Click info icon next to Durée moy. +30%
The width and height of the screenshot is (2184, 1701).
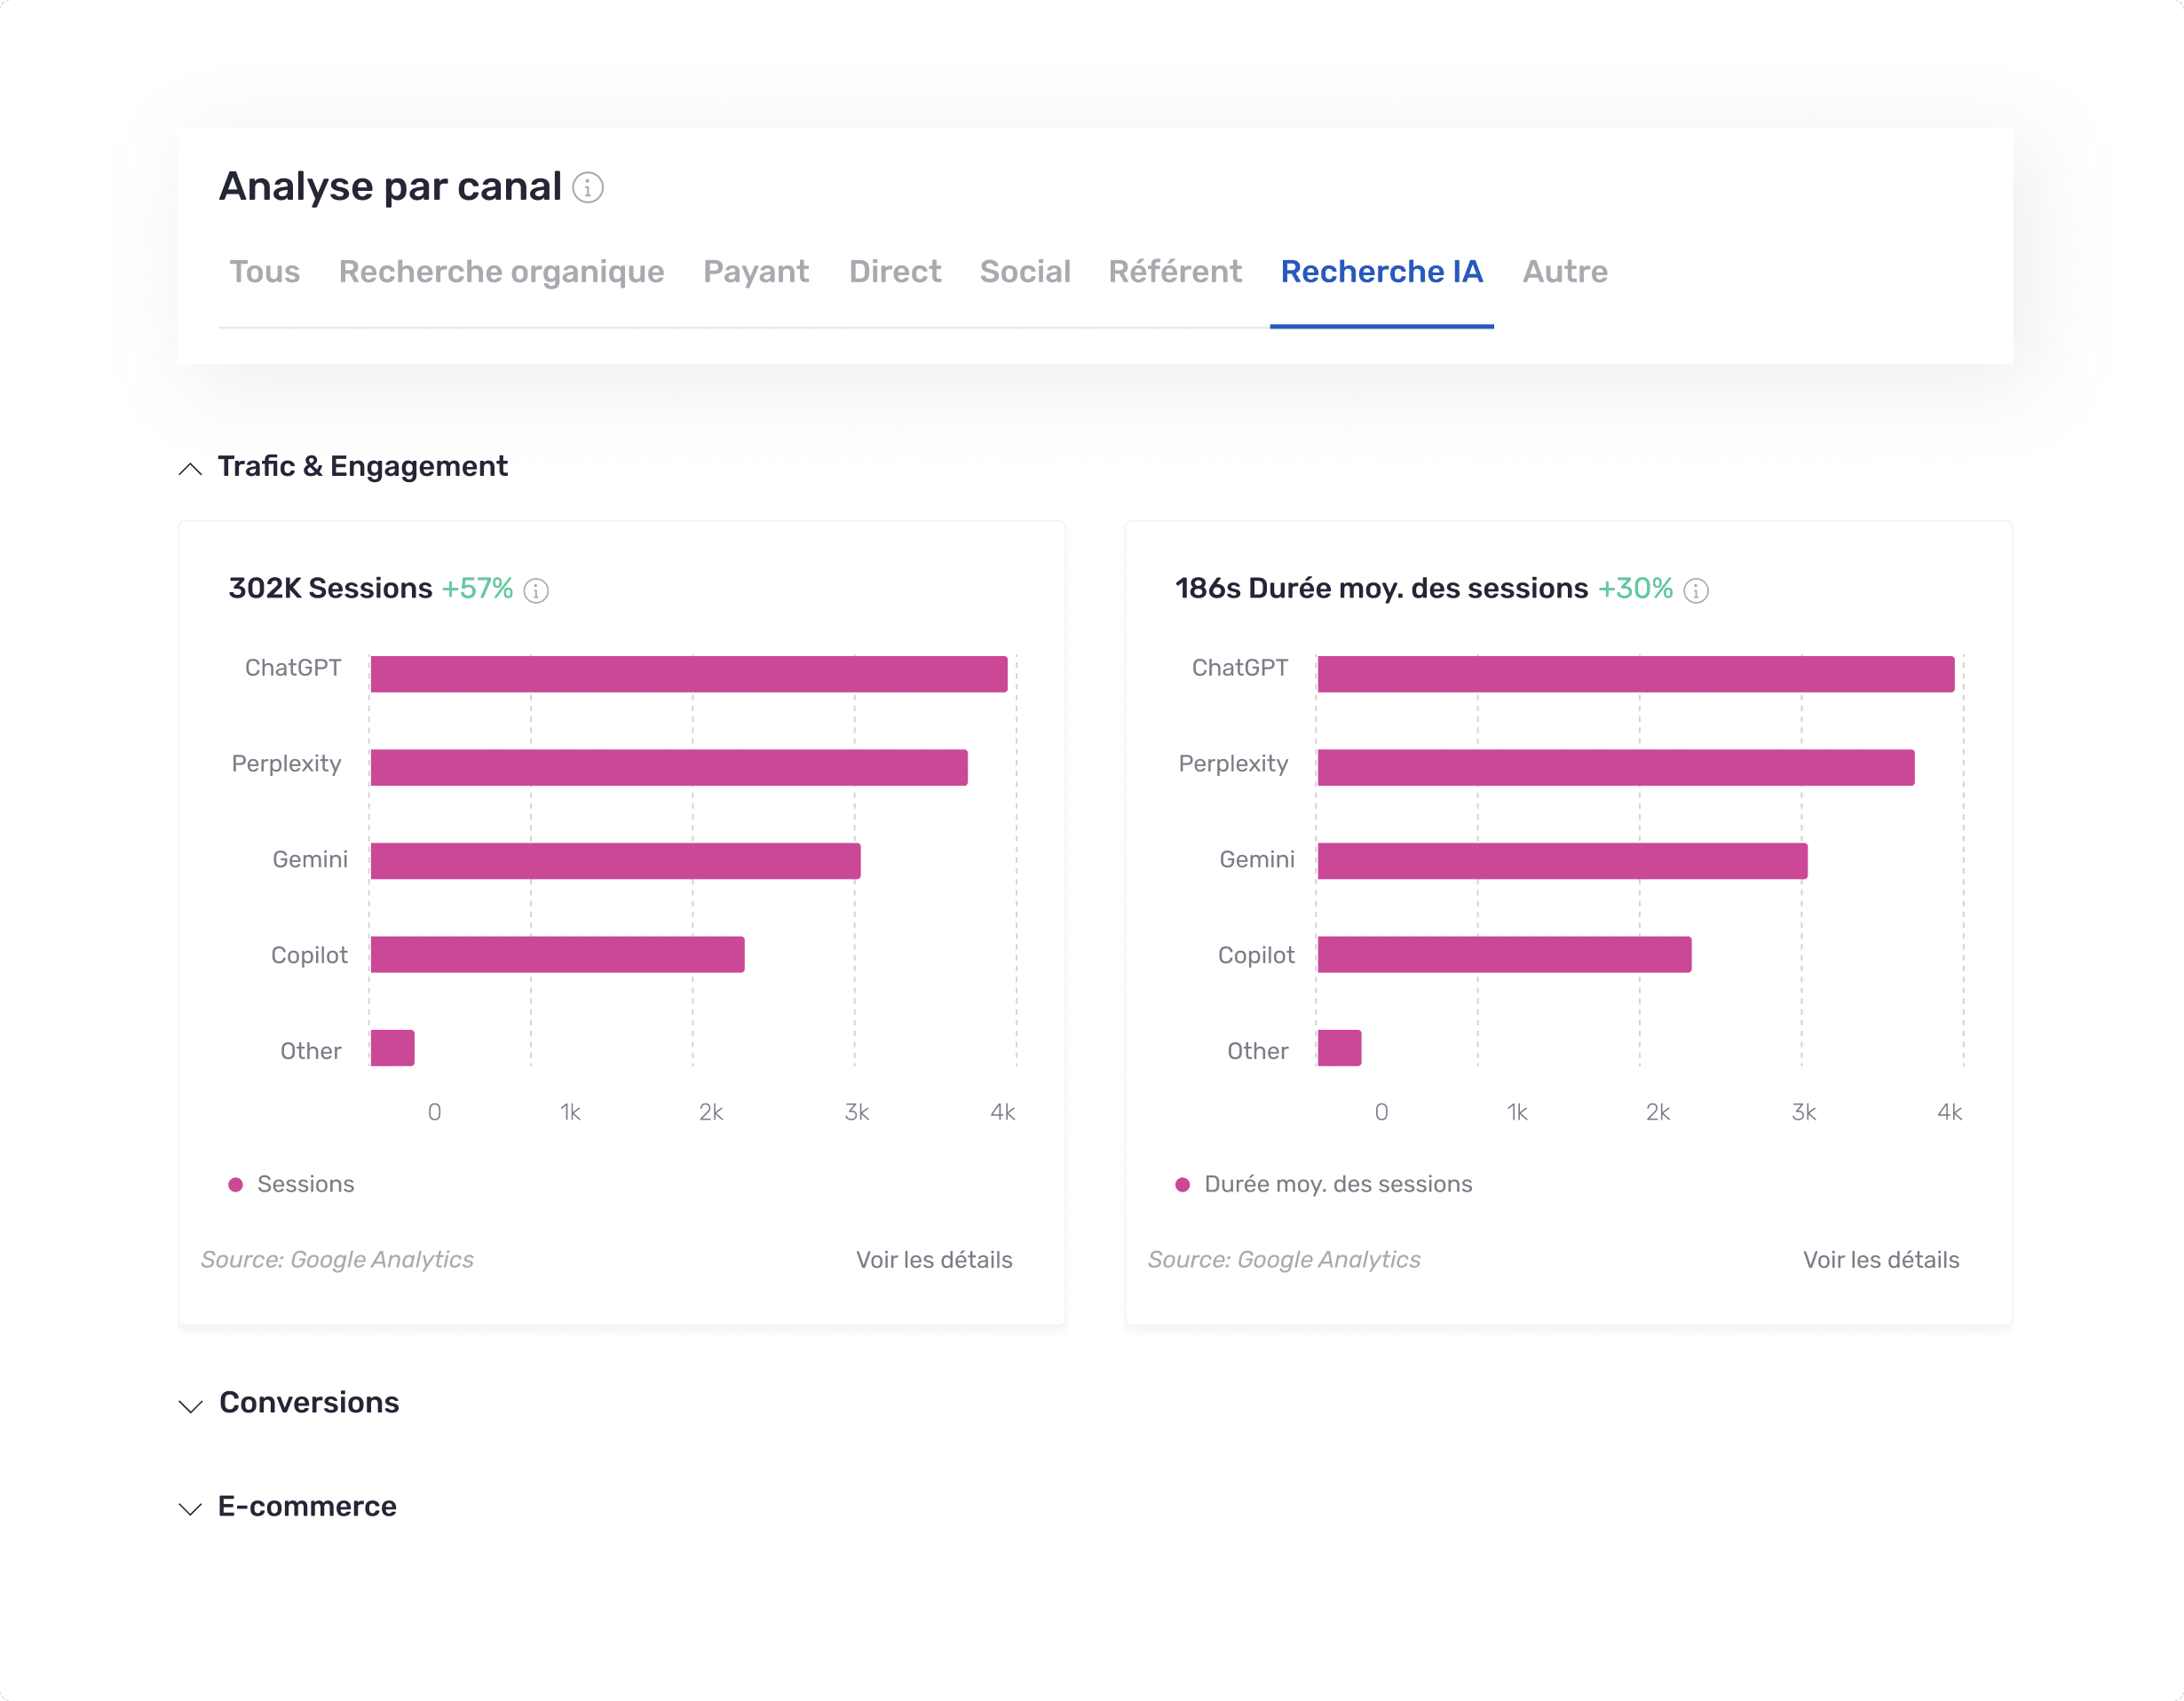(1696, 591)
